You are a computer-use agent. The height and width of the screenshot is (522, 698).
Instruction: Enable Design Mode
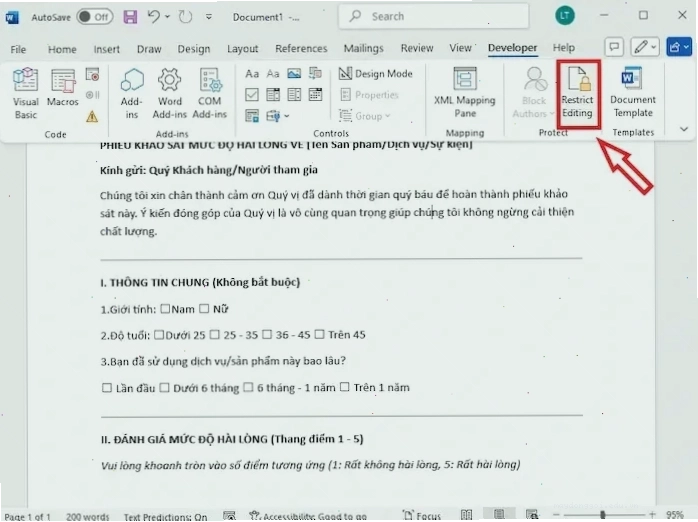pos(376,73)
